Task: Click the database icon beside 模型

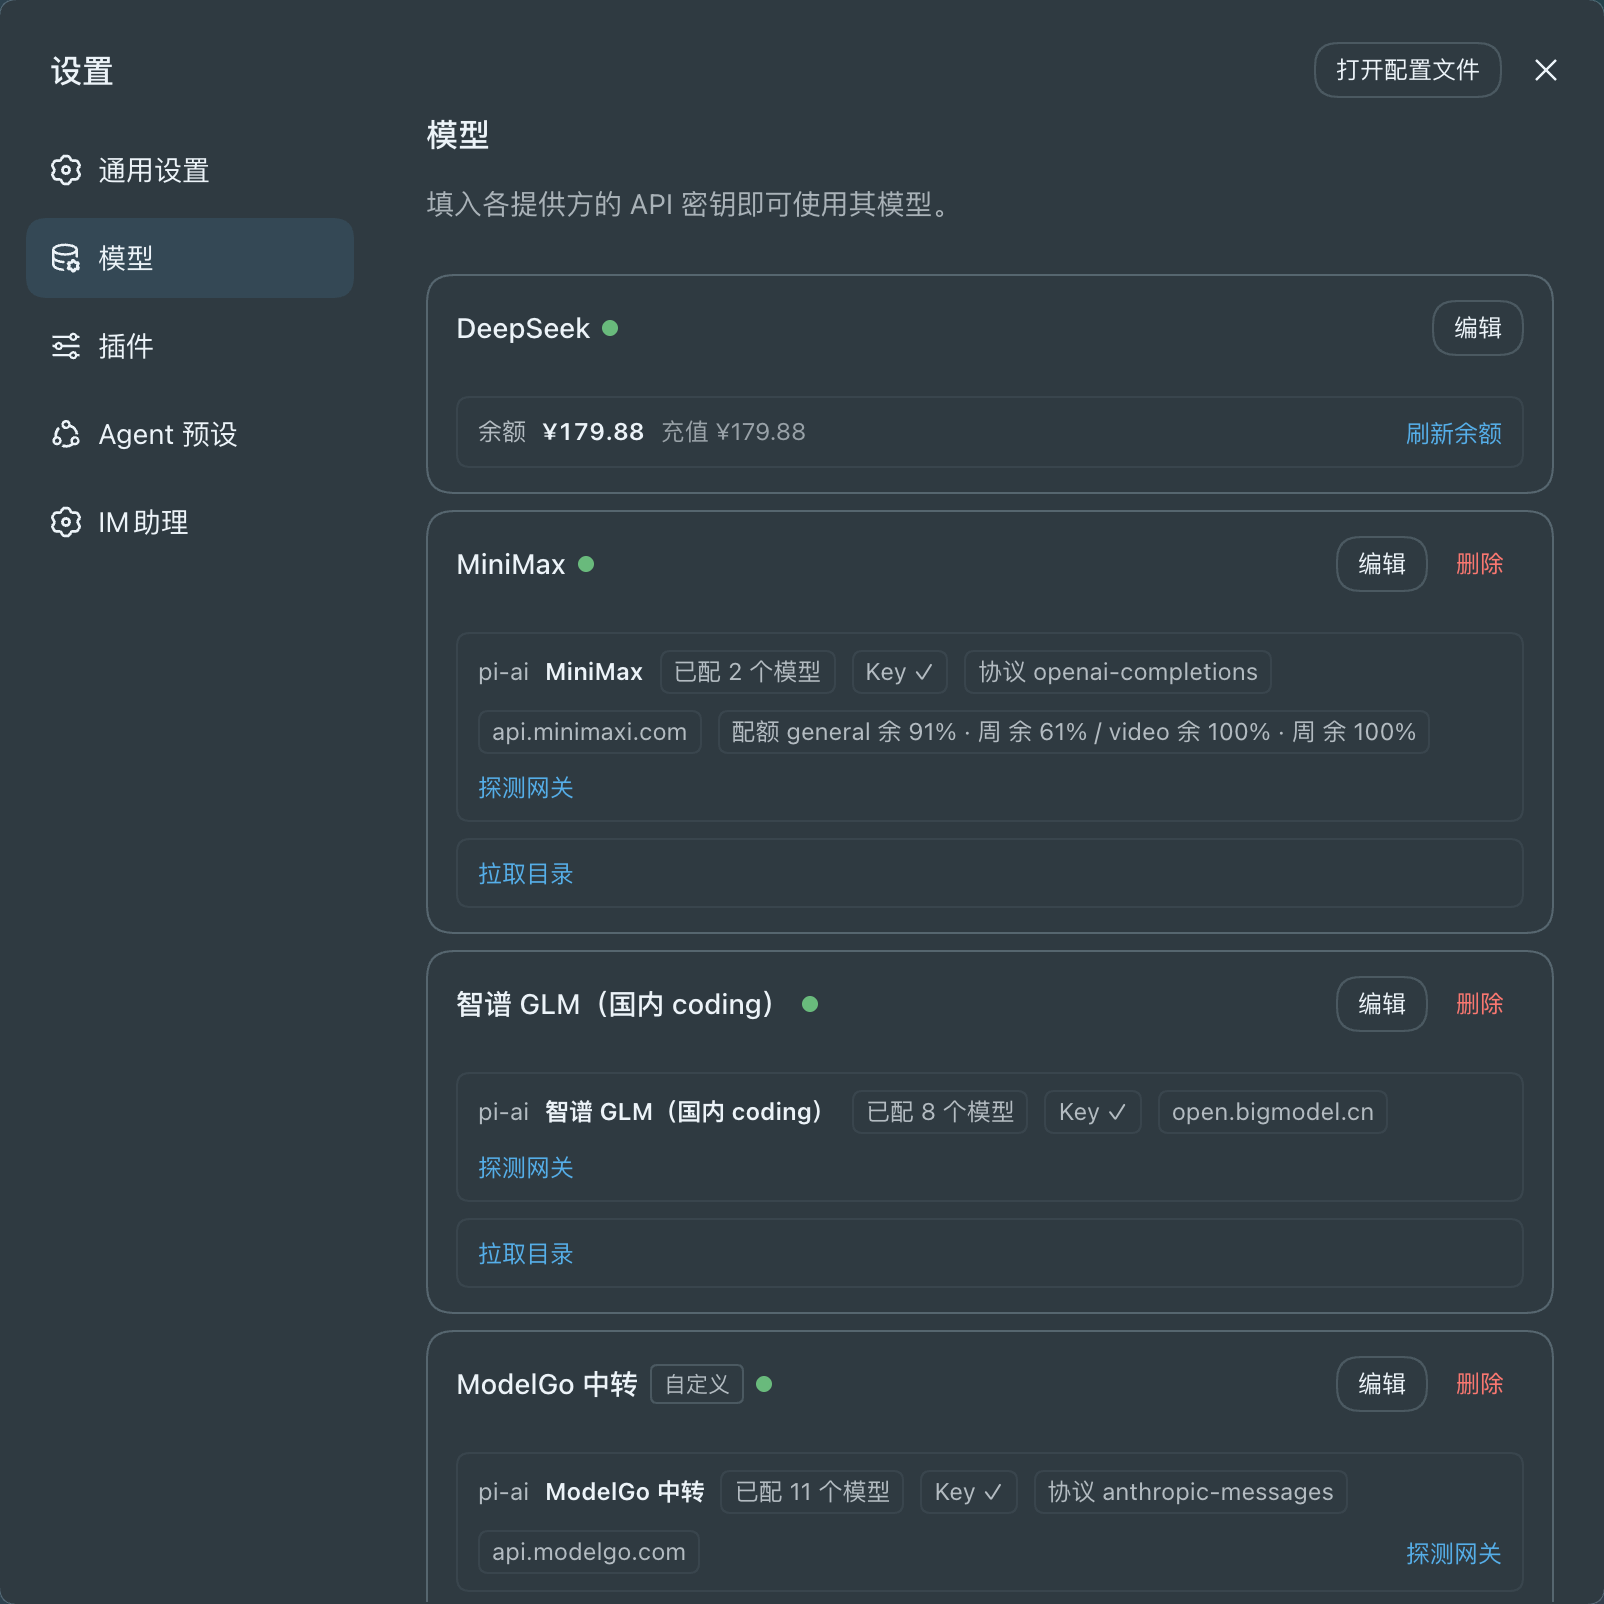Action: (66, 258)
